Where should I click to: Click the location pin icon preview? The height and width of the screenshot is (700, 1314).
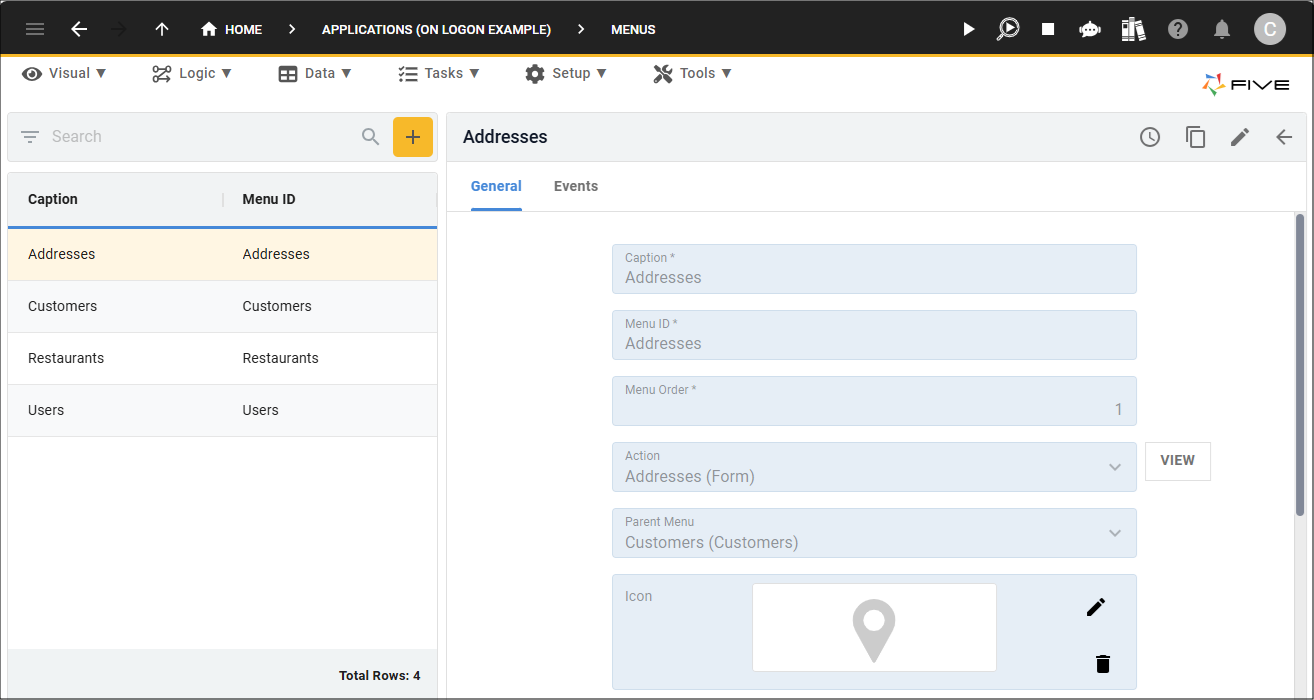874,630
